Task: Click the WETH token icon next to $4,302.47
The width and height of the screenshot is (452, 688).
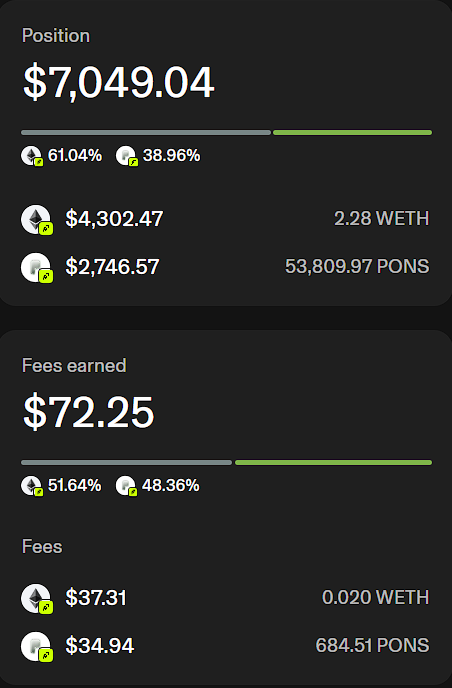Action: [37, 220]
